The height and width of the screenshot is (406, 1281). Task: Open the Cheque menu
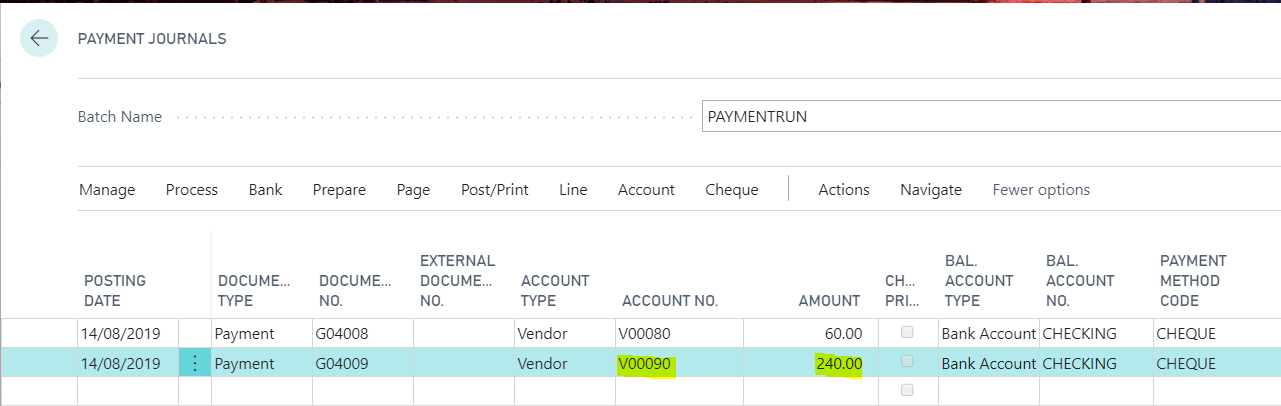pyautogui.click(x=731, y=190)
